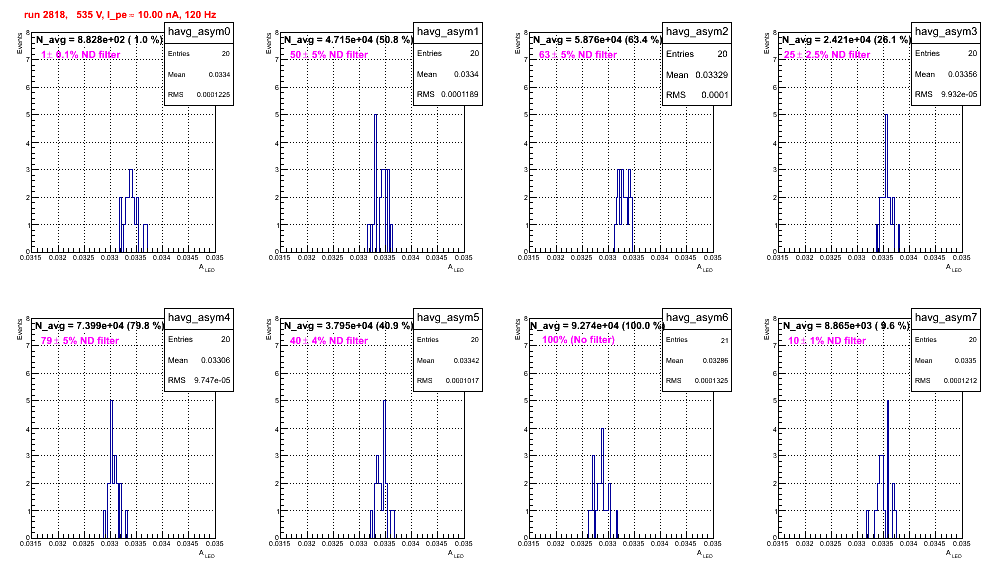Screen dimensions: 996x572
Task: Select the havg_asym5 histogram title
Action: (448, 317)
